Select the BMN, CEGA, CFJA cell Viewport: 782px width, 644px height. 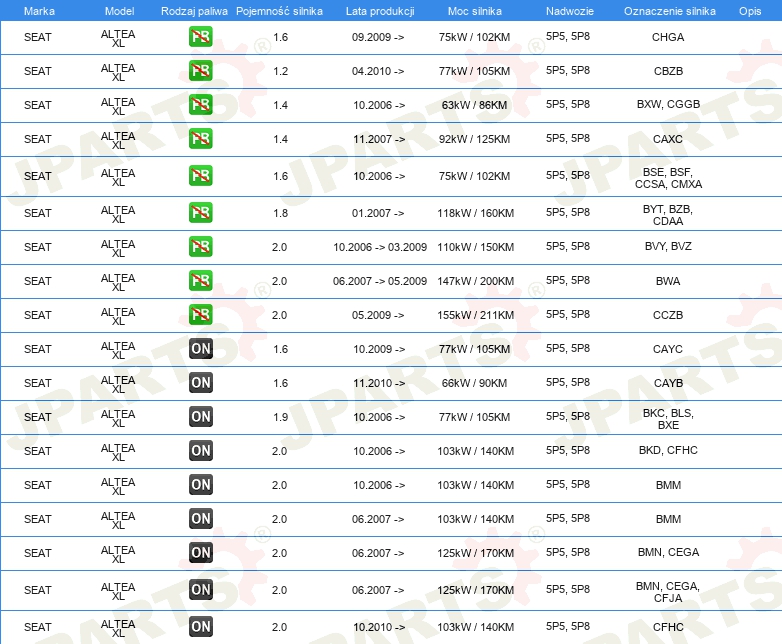tap(668, 592)
